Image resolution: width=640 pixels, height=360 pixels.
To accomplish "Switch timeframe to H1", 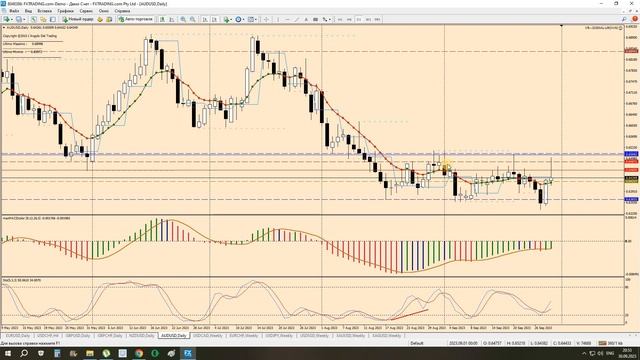I will tap(340, 19).
